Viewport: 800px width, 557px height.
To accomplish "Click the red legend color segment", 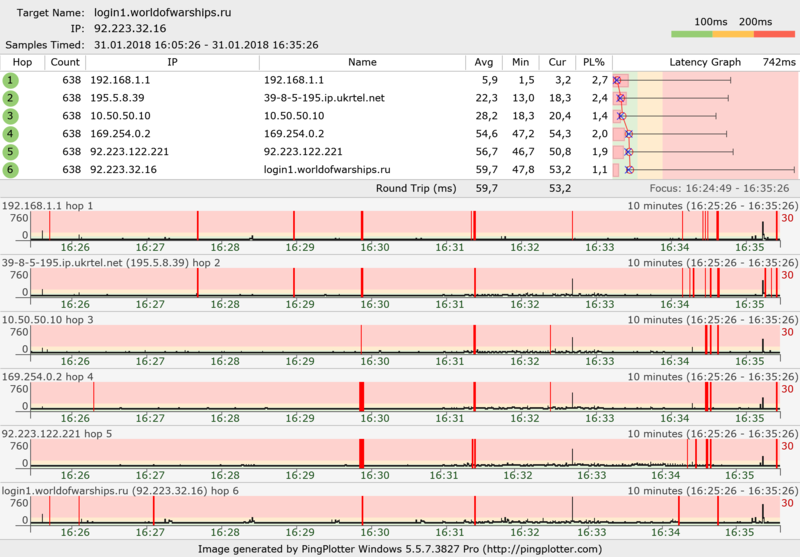I will (x=775, y=34).
